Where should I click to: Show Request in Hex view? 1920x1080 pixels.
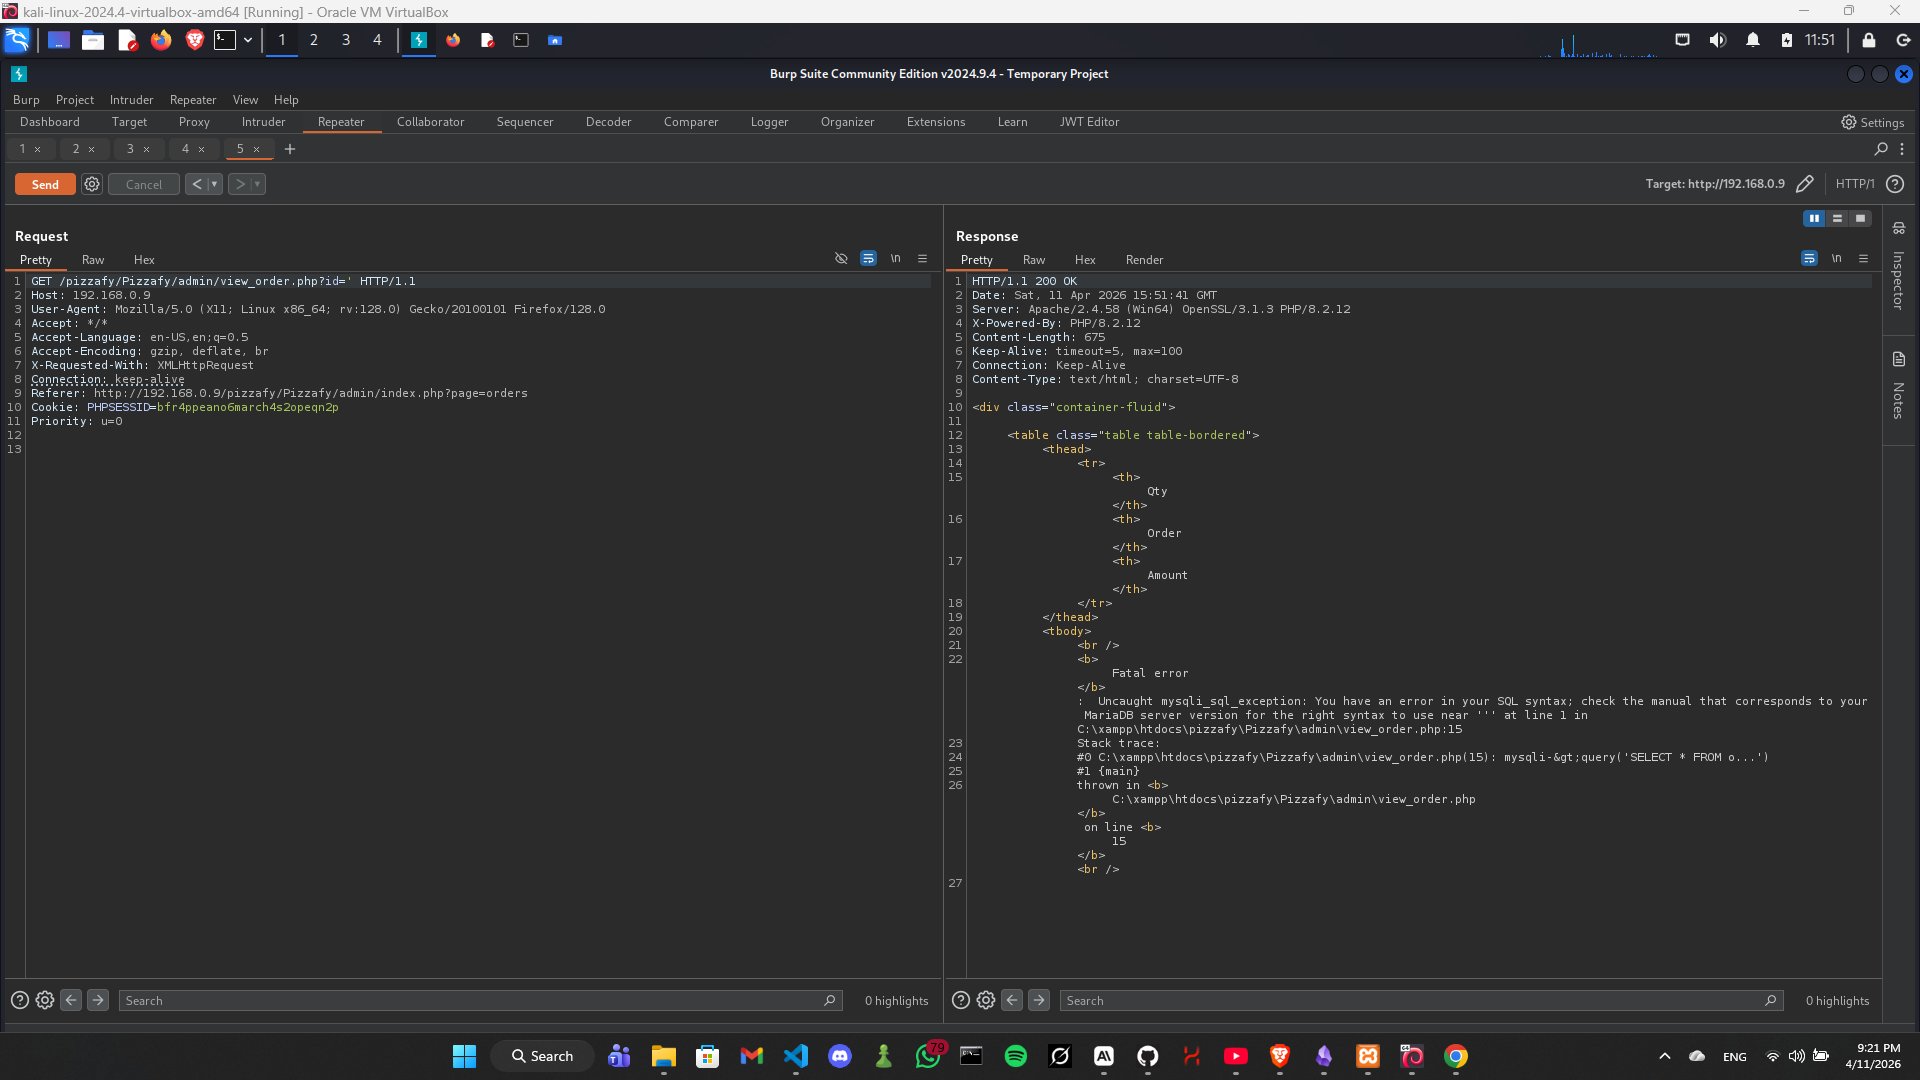(144, 259)
